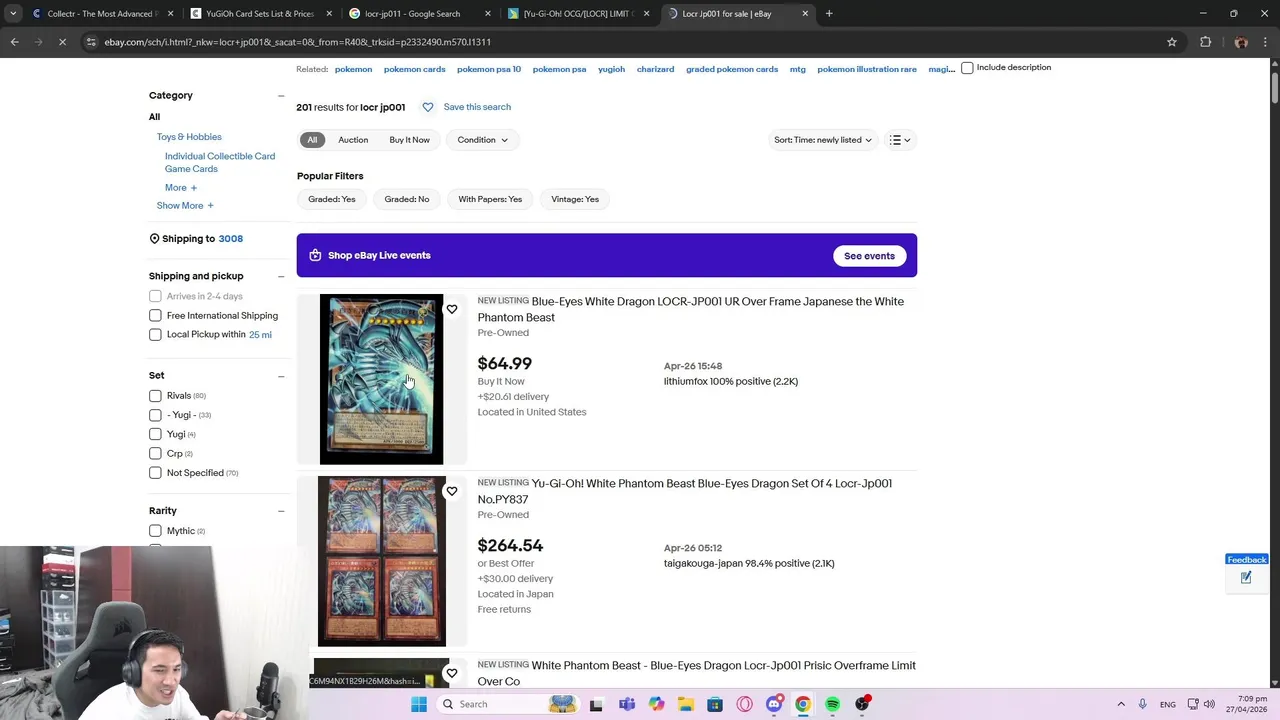Open the Condition filter dropdown
Viewport: 1280px width, 720px height.
pos(483,140)
